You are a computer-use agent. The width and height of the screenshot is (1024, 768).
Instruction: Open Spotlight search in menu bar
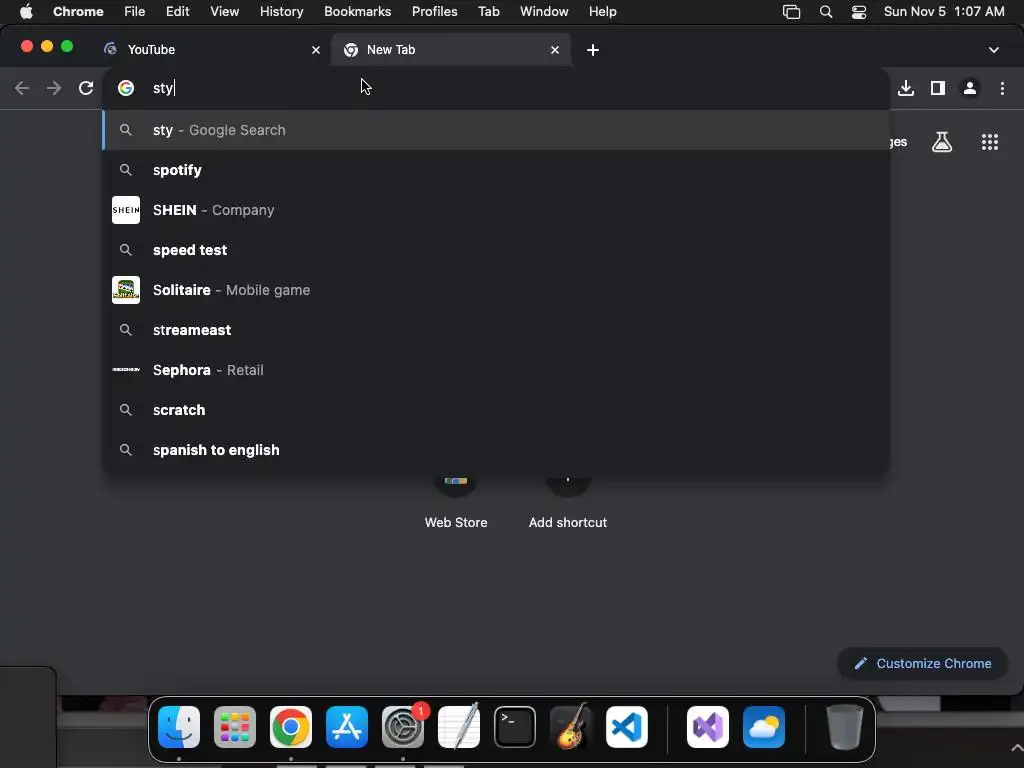826,12
